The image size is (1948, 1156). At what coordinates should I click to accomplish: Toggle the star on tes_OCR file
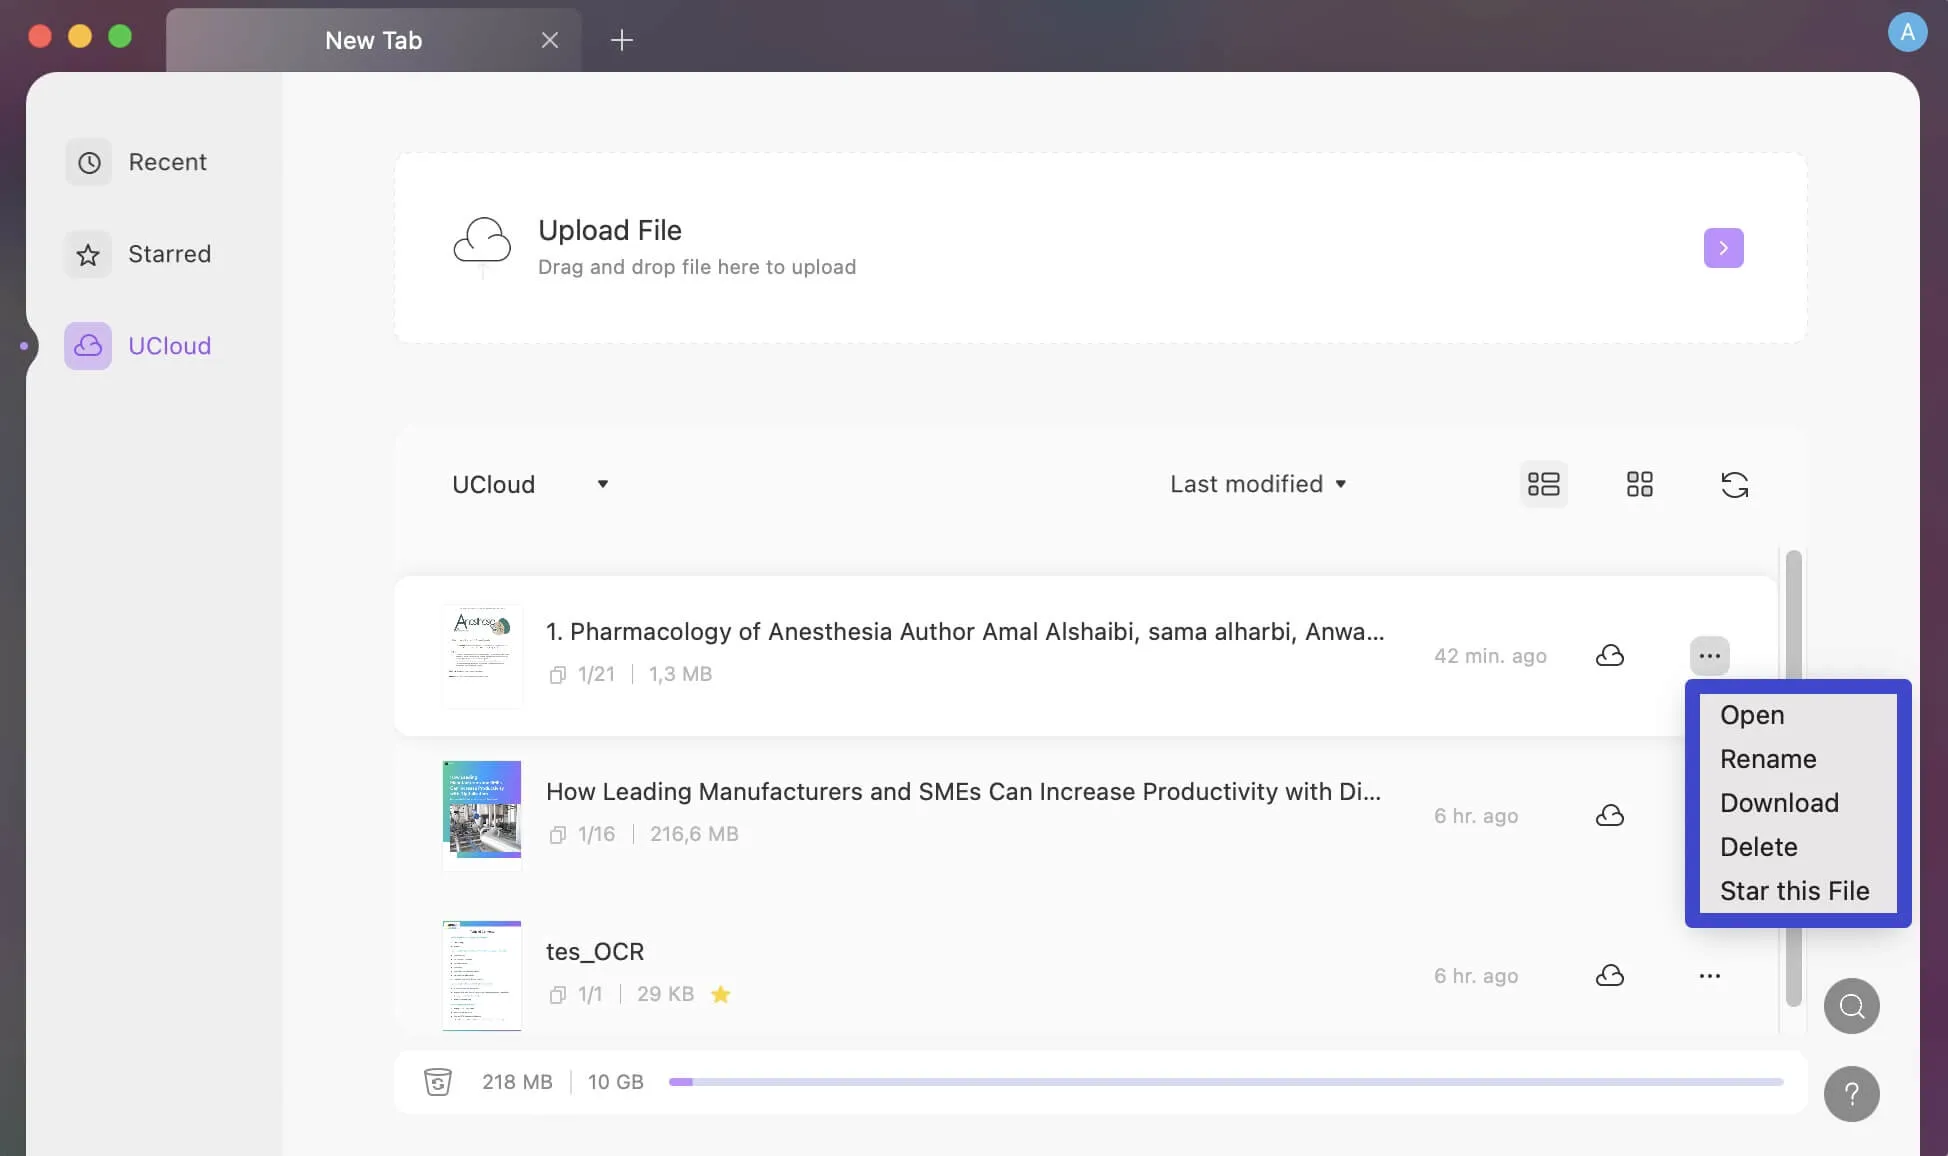721,994
